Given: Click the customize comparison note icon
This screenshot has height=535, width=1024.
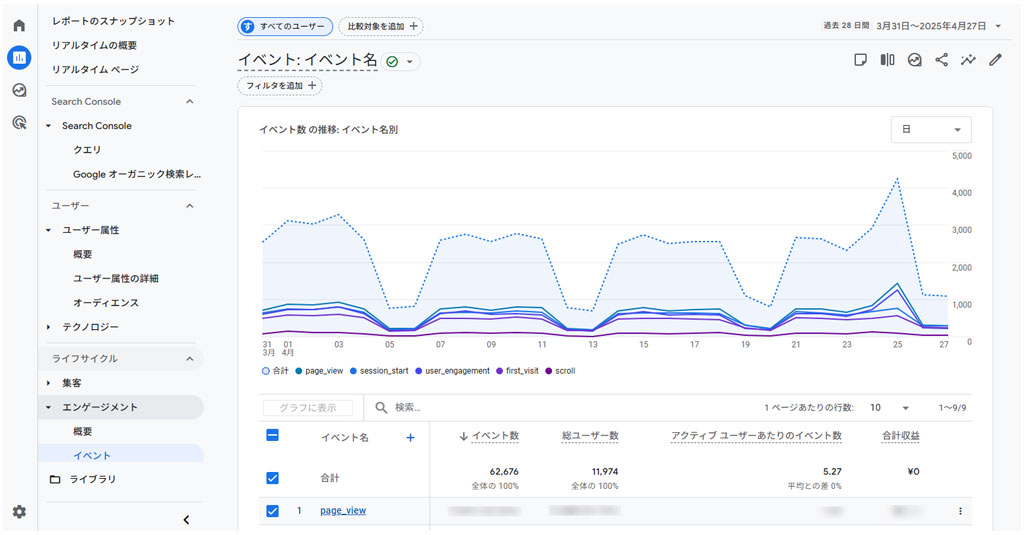Looking at the screenshot, I should click(x=860, y=60).
